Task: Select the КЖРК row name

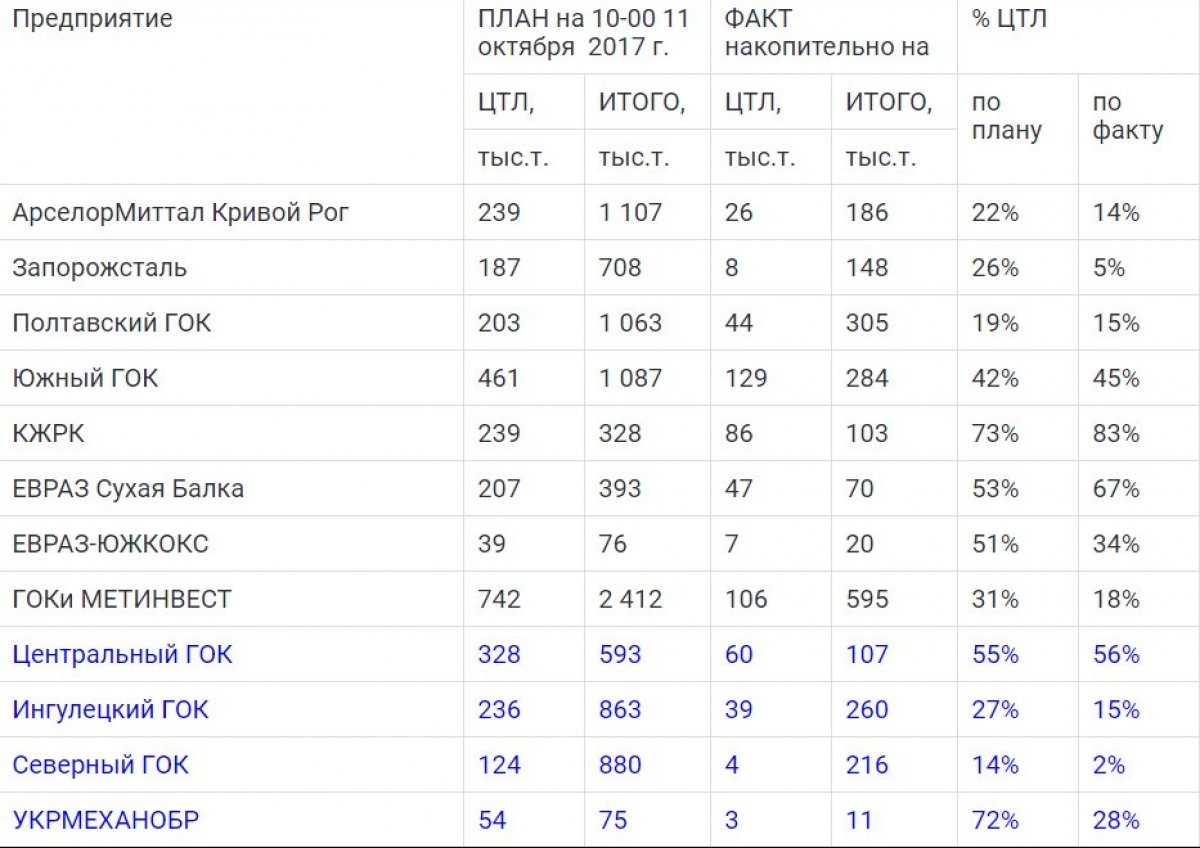Action: [x=48, y=433]
